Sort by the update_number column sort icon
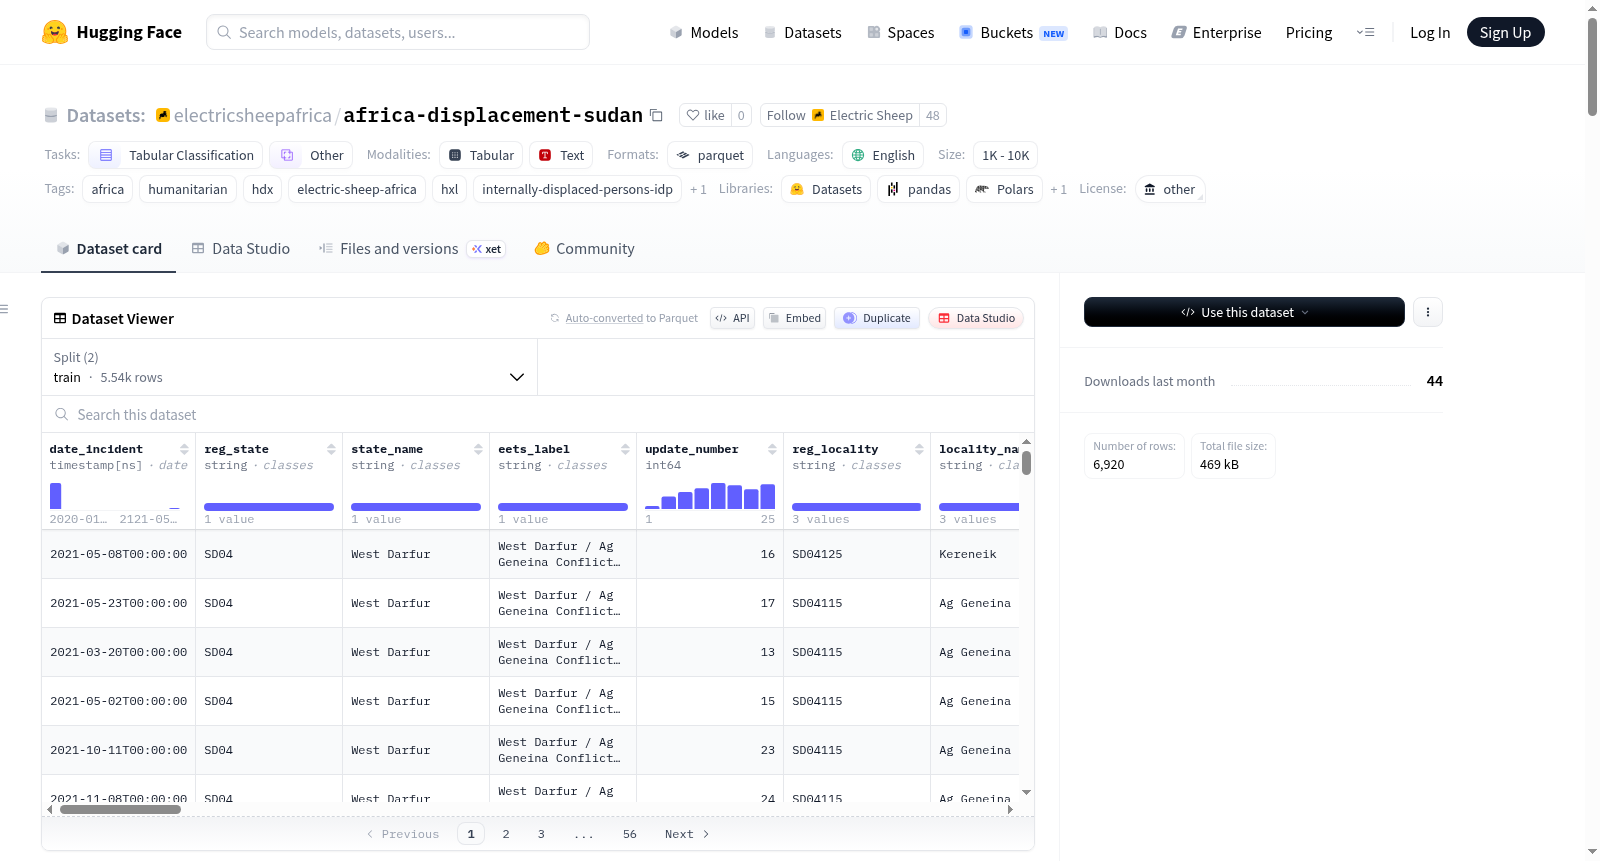This screenshot has height=861, width=1600. pyautogui.click(x=772, y=449)
